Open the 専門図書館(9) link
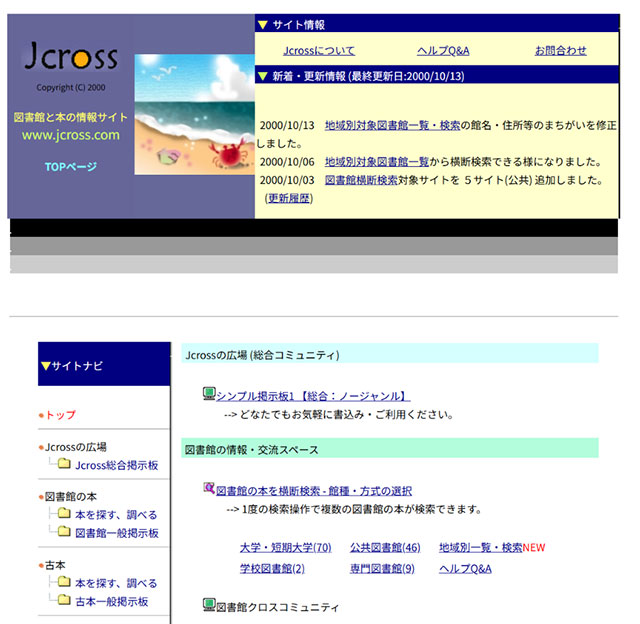 (x=382, y=569)
